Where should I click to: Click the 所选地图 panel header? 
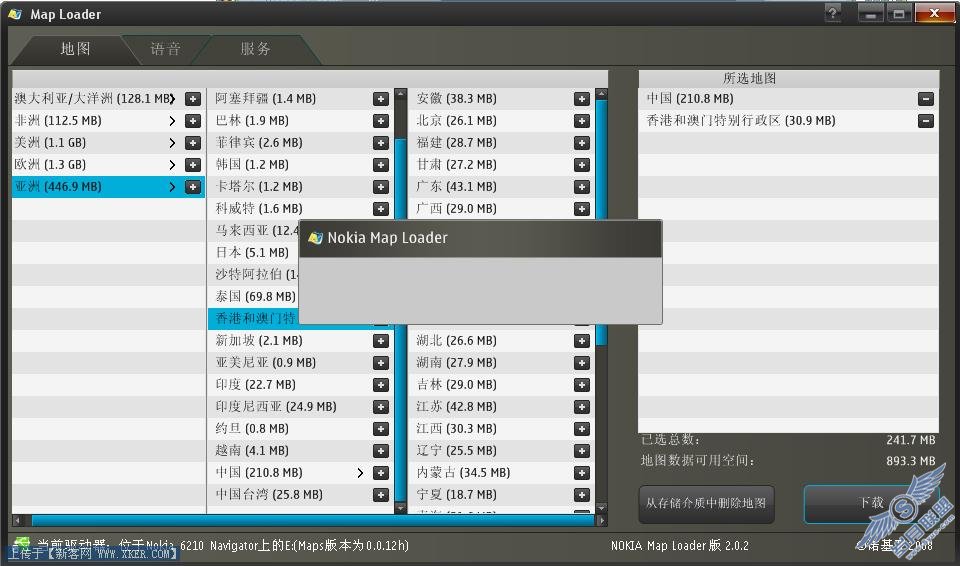(789, 78)
